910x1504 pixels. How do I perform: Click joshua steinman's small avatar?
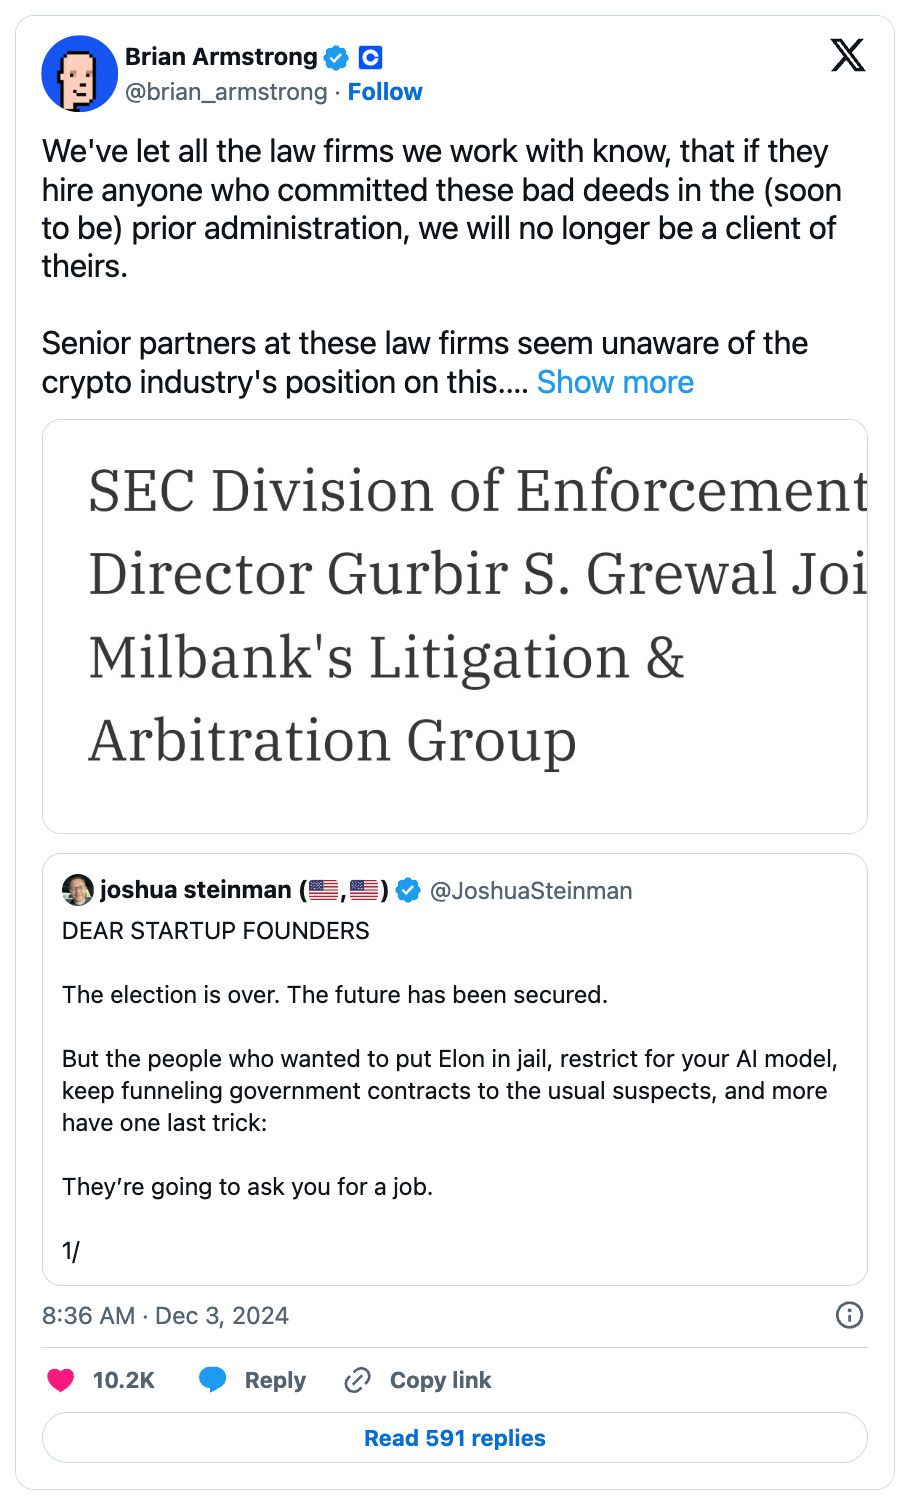pyautogui.click(x=77, y=890)
